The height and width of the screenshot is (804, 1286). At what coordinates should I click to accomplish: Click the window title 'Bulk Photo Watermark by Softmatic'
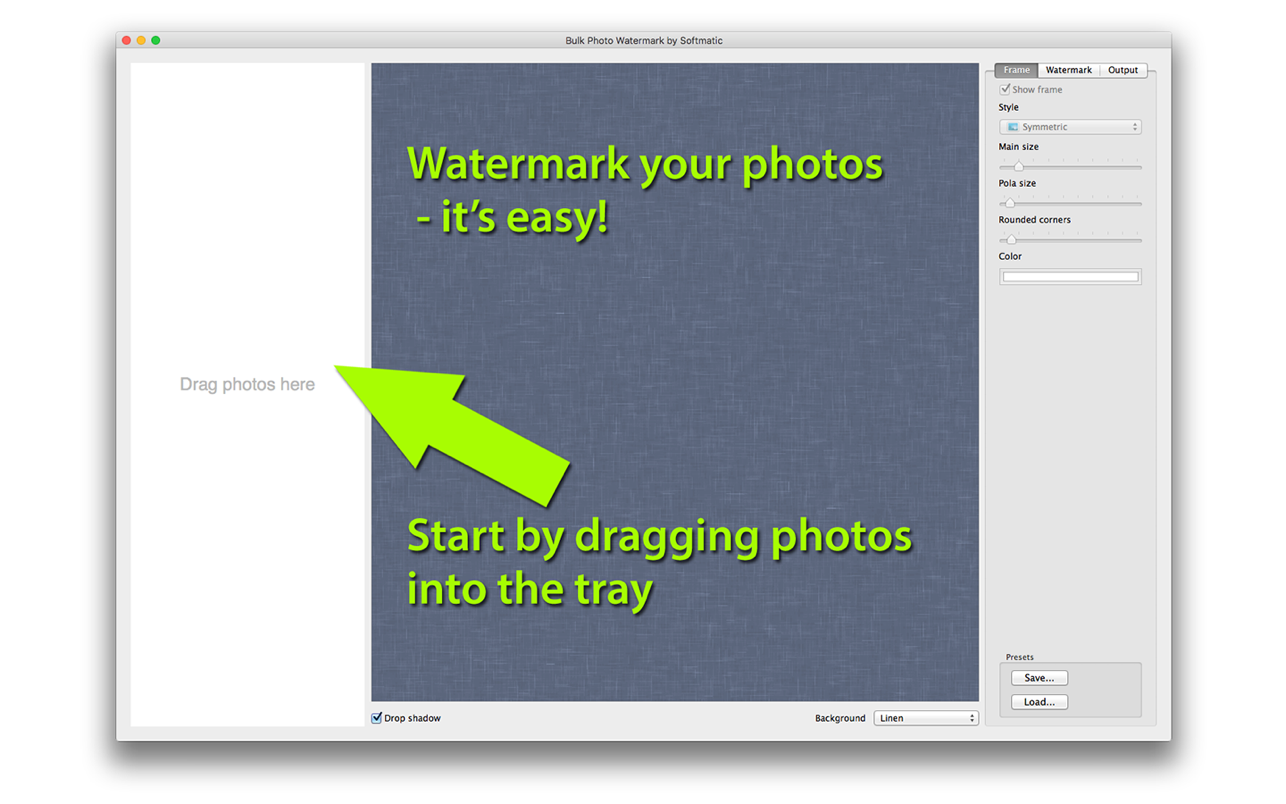click(x=644, y=41)
